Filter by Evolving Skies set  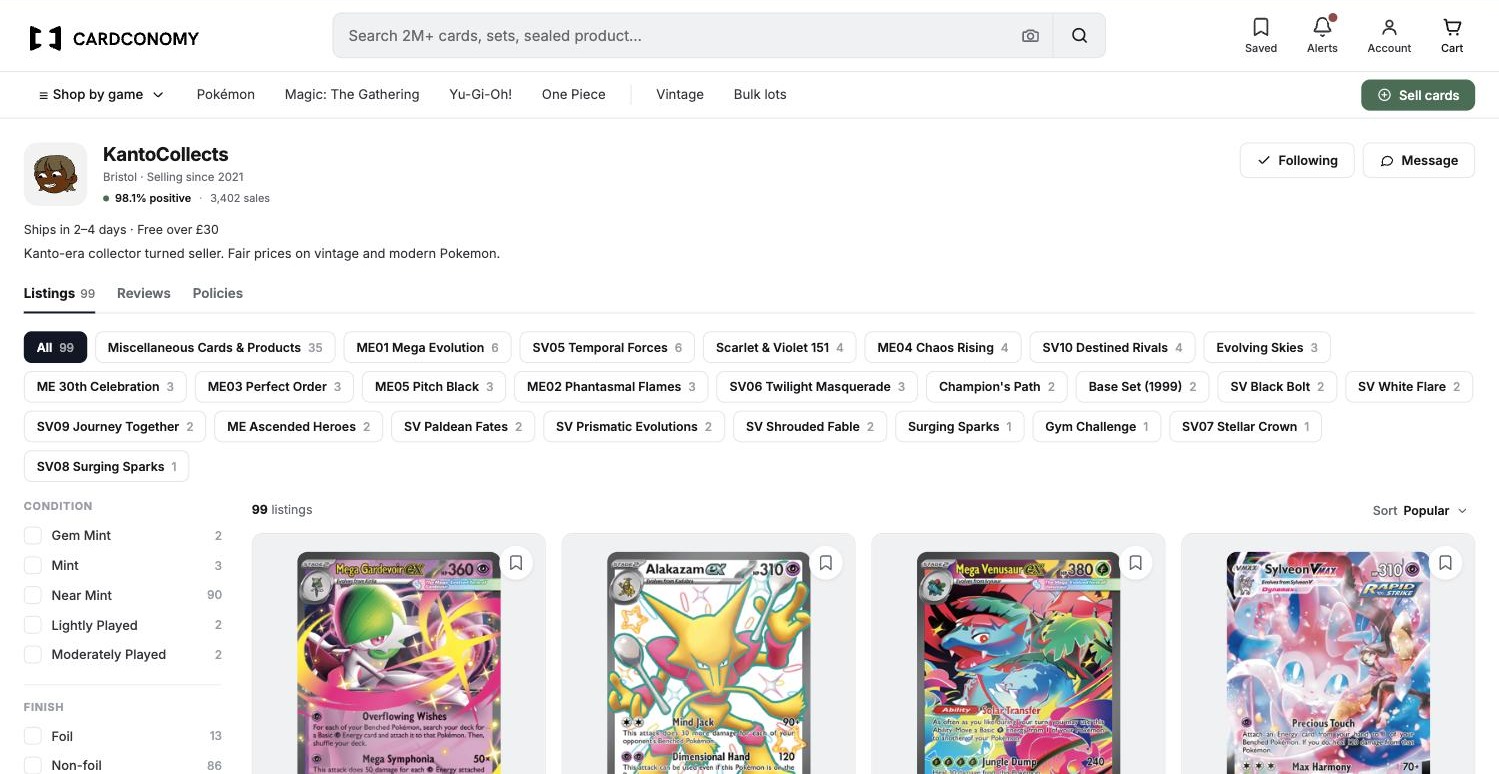[x=1267, y=347]
